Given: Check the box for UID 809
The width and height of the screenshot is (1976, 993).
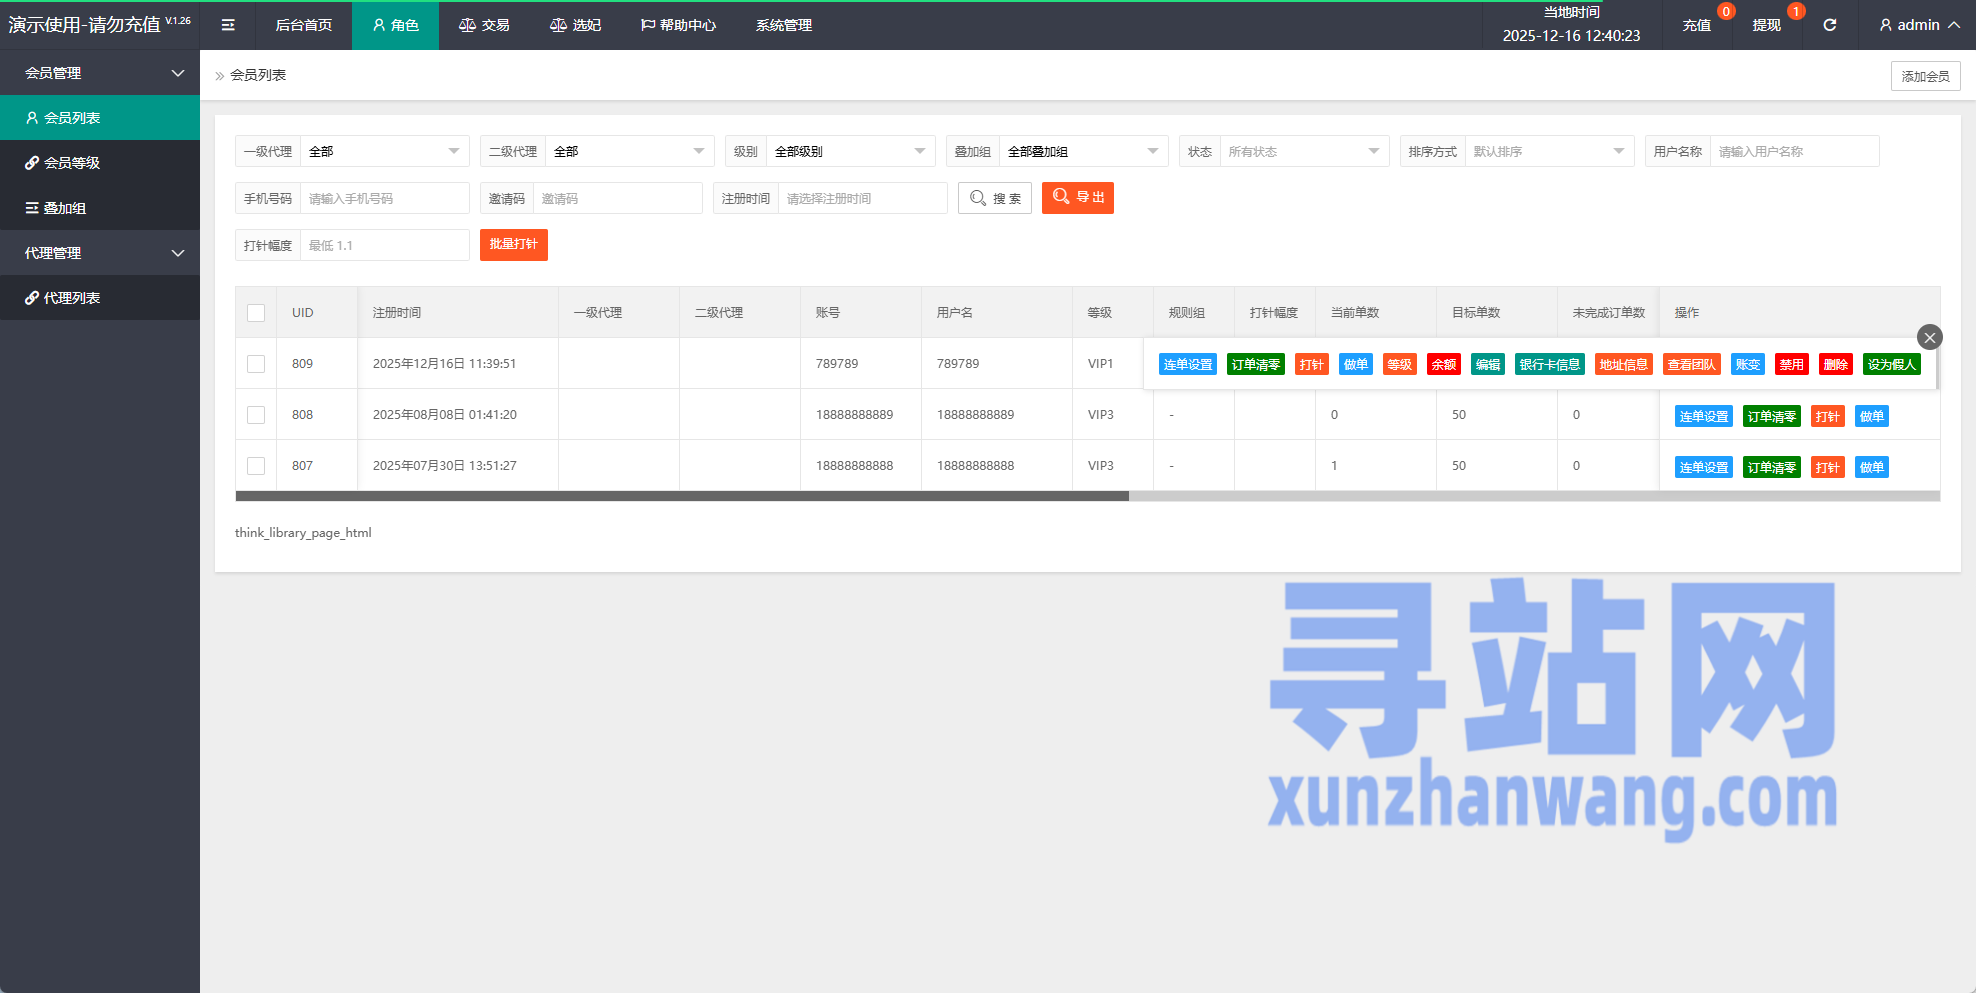Looking at the screenshot, I should (256, 364).
